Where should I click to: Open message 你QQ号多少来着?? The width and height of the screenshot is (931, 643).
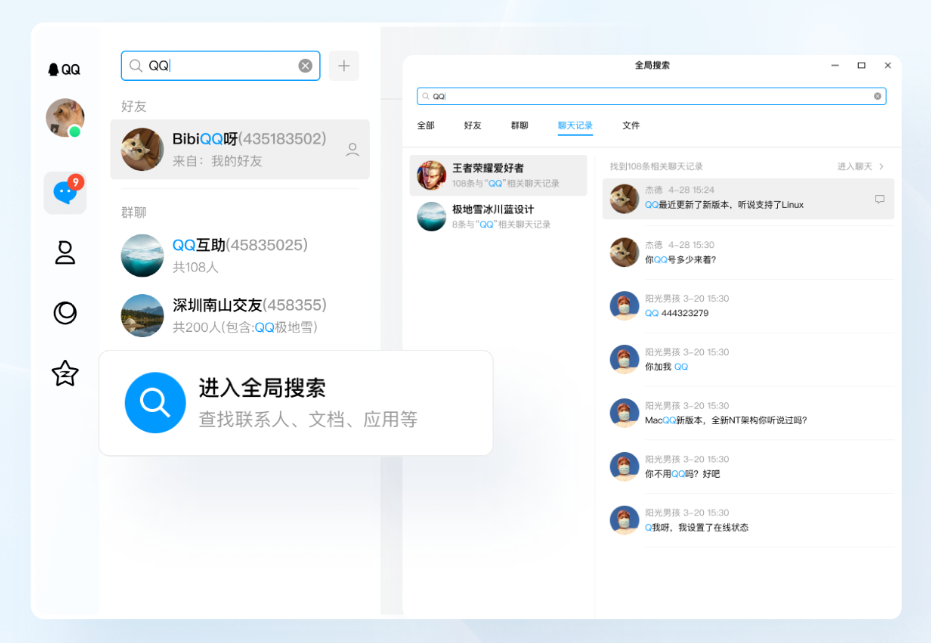[x=748, y=252]
